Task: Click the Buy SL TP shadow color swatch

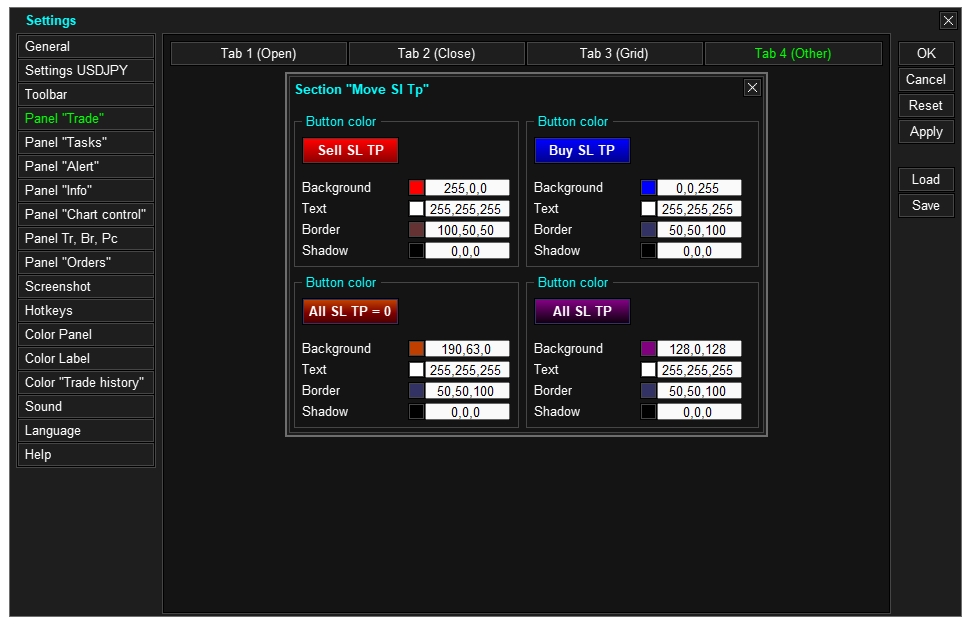Action: point(648,251)
